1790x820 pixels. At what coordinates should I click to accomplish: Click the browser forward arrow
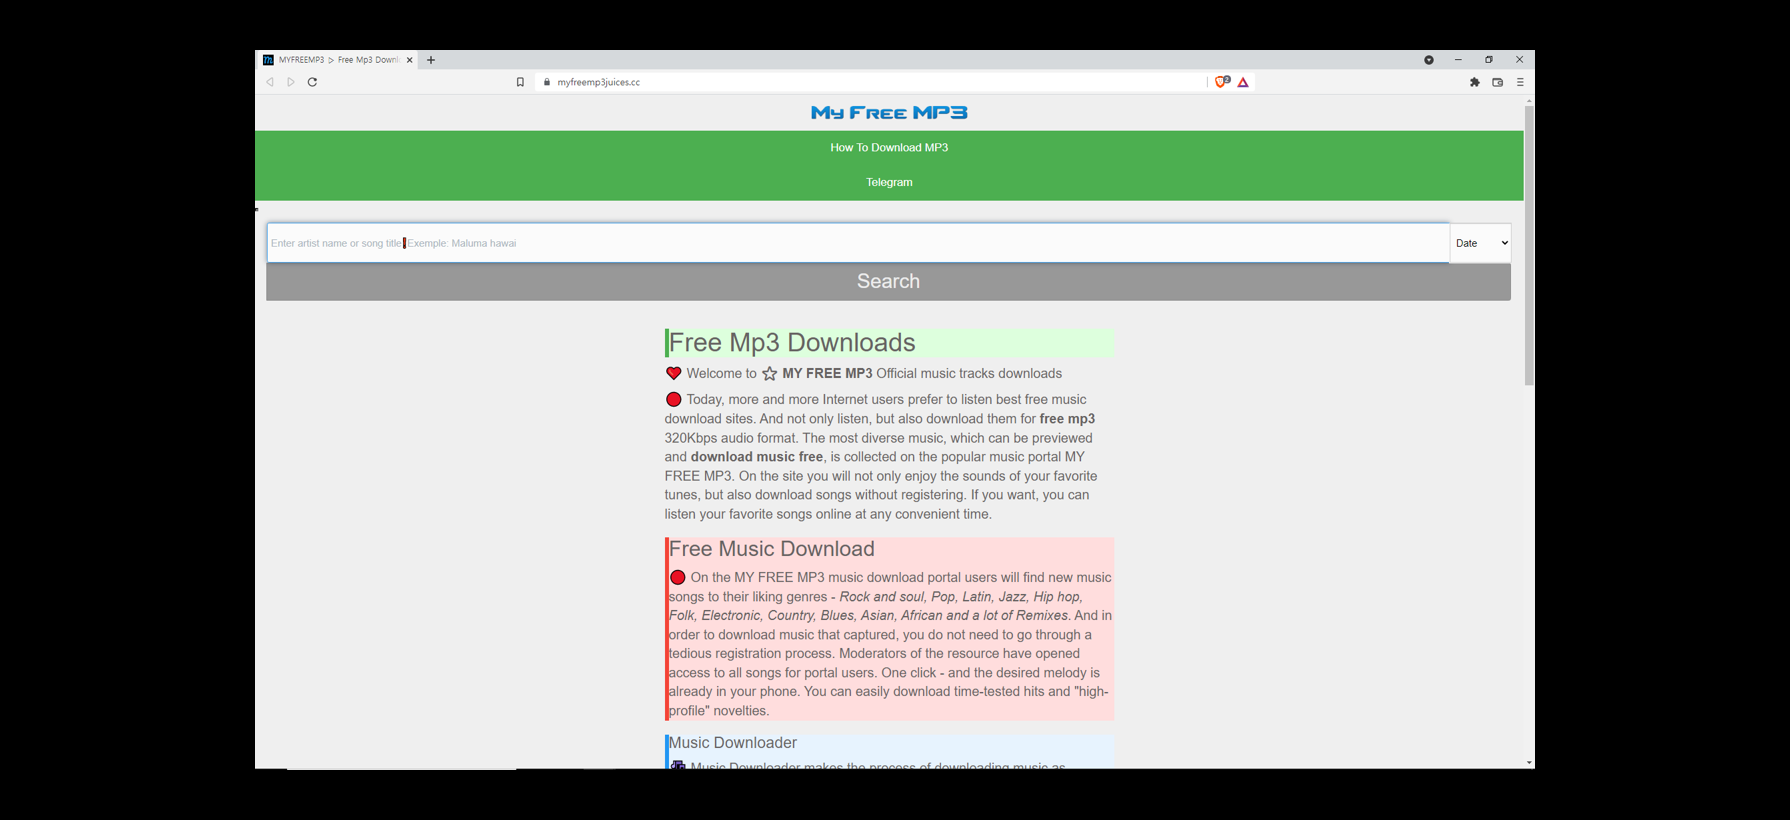click(291, 82)
